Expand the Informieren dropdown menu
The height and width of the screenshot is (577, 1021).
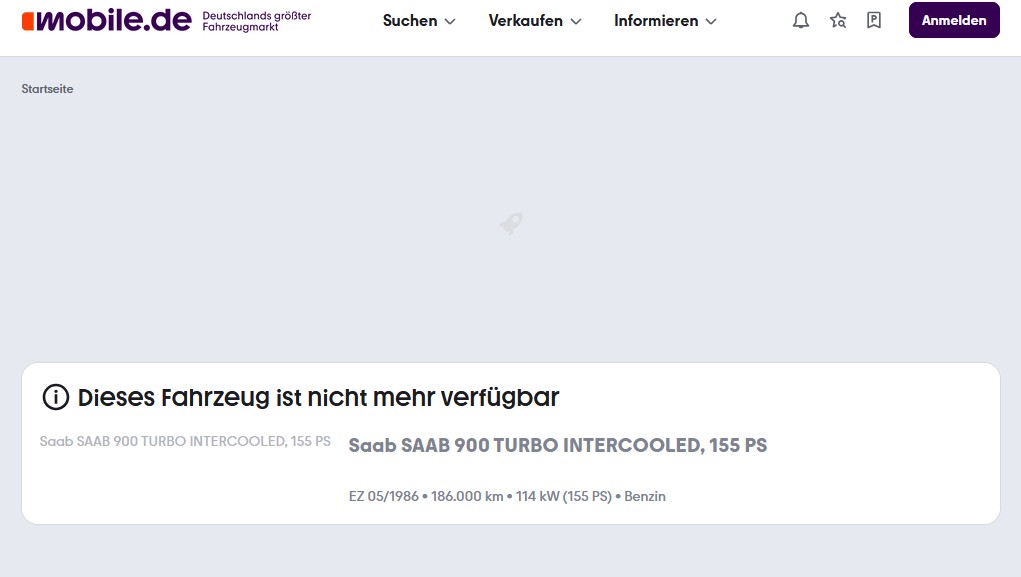click(665, 21)
